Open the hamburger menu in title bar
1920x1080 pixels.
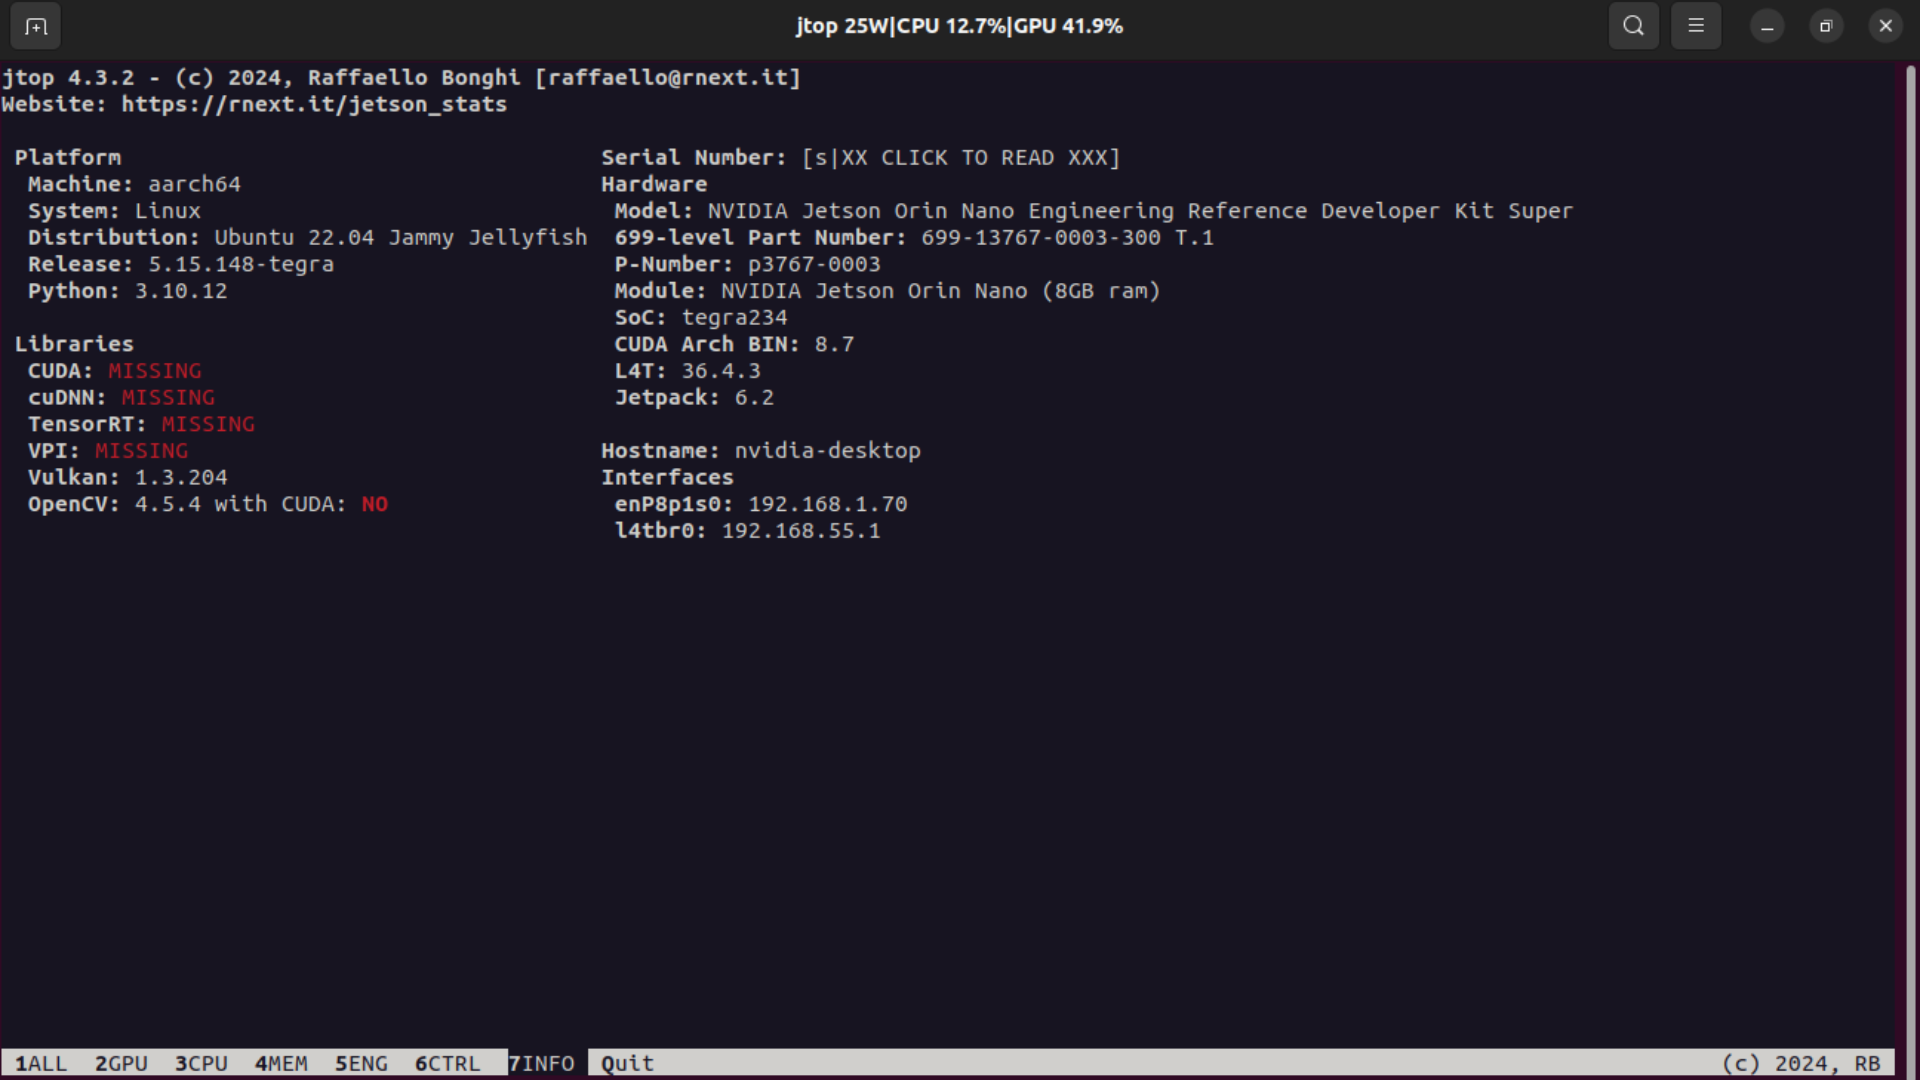click(x=1696, y=27)
